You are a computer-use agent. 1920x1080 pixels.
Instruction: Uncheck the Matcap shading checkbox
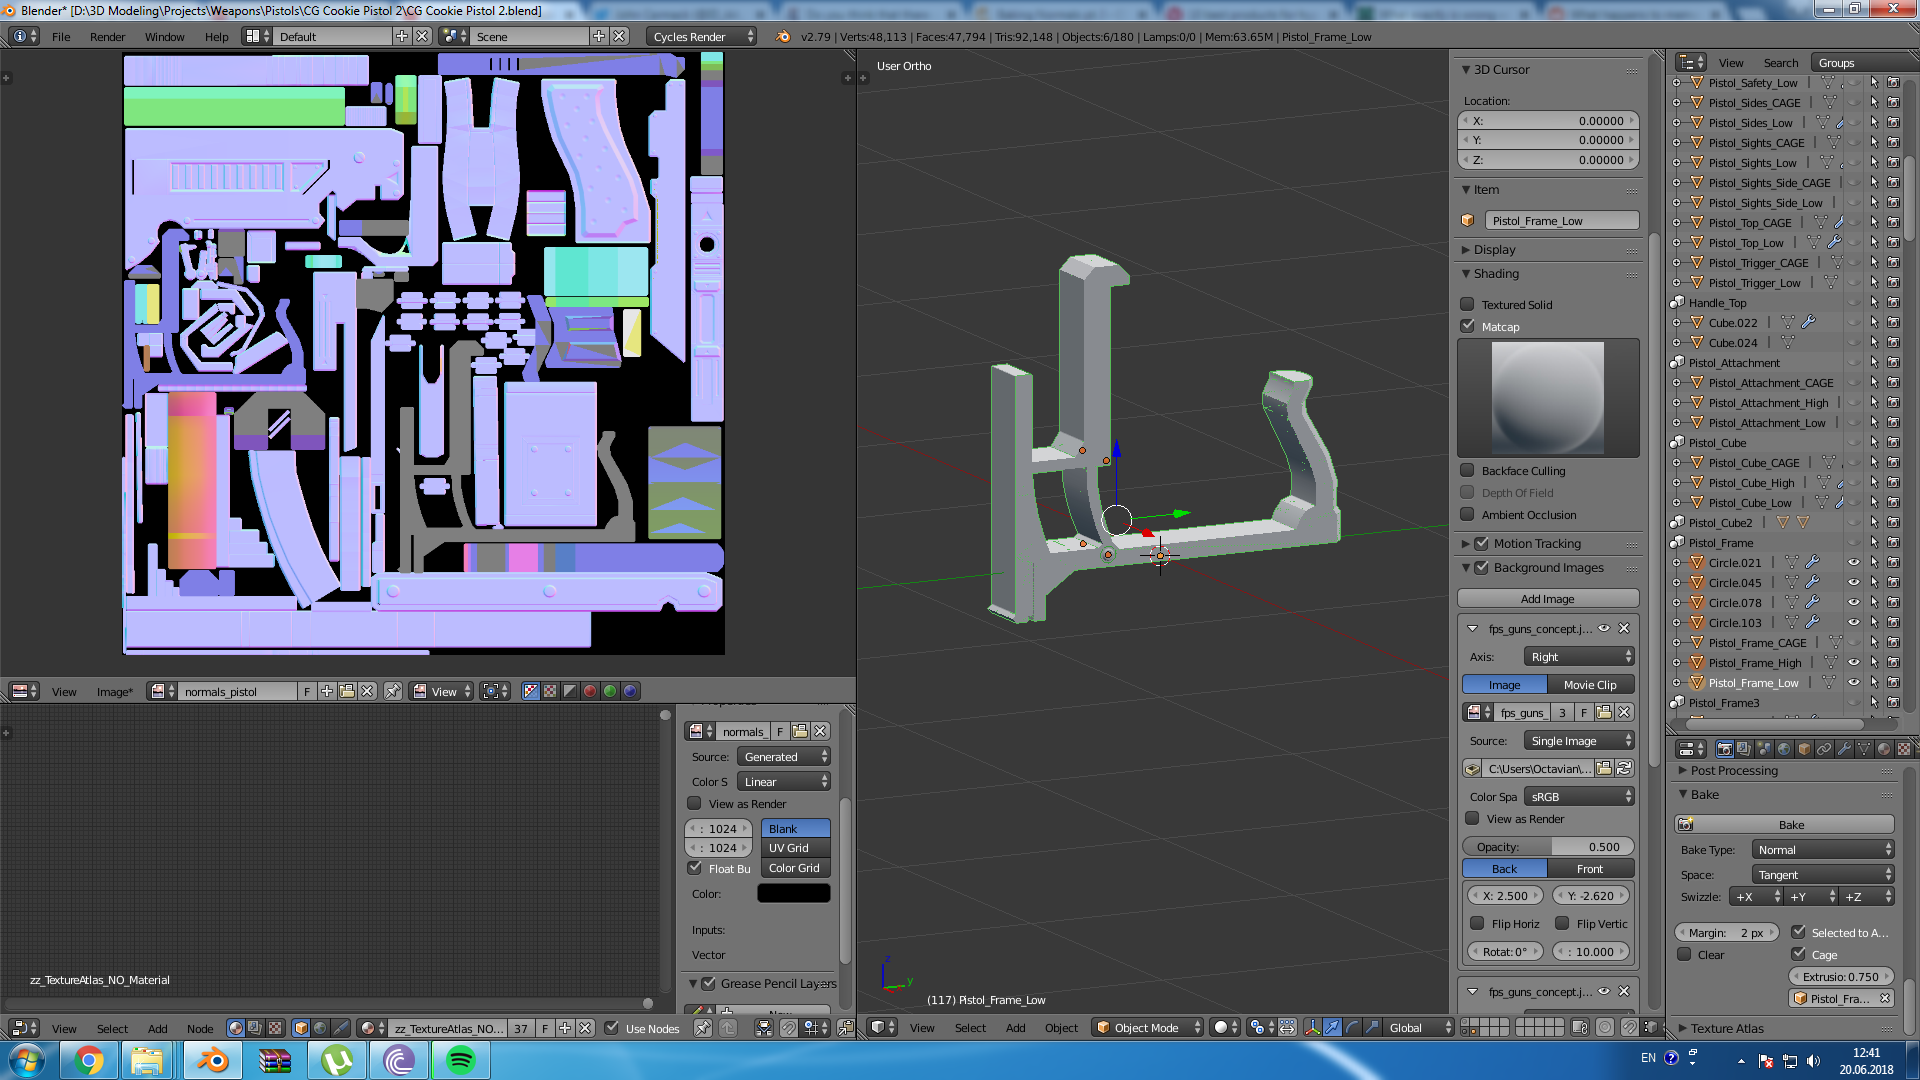click(1467, 326)
